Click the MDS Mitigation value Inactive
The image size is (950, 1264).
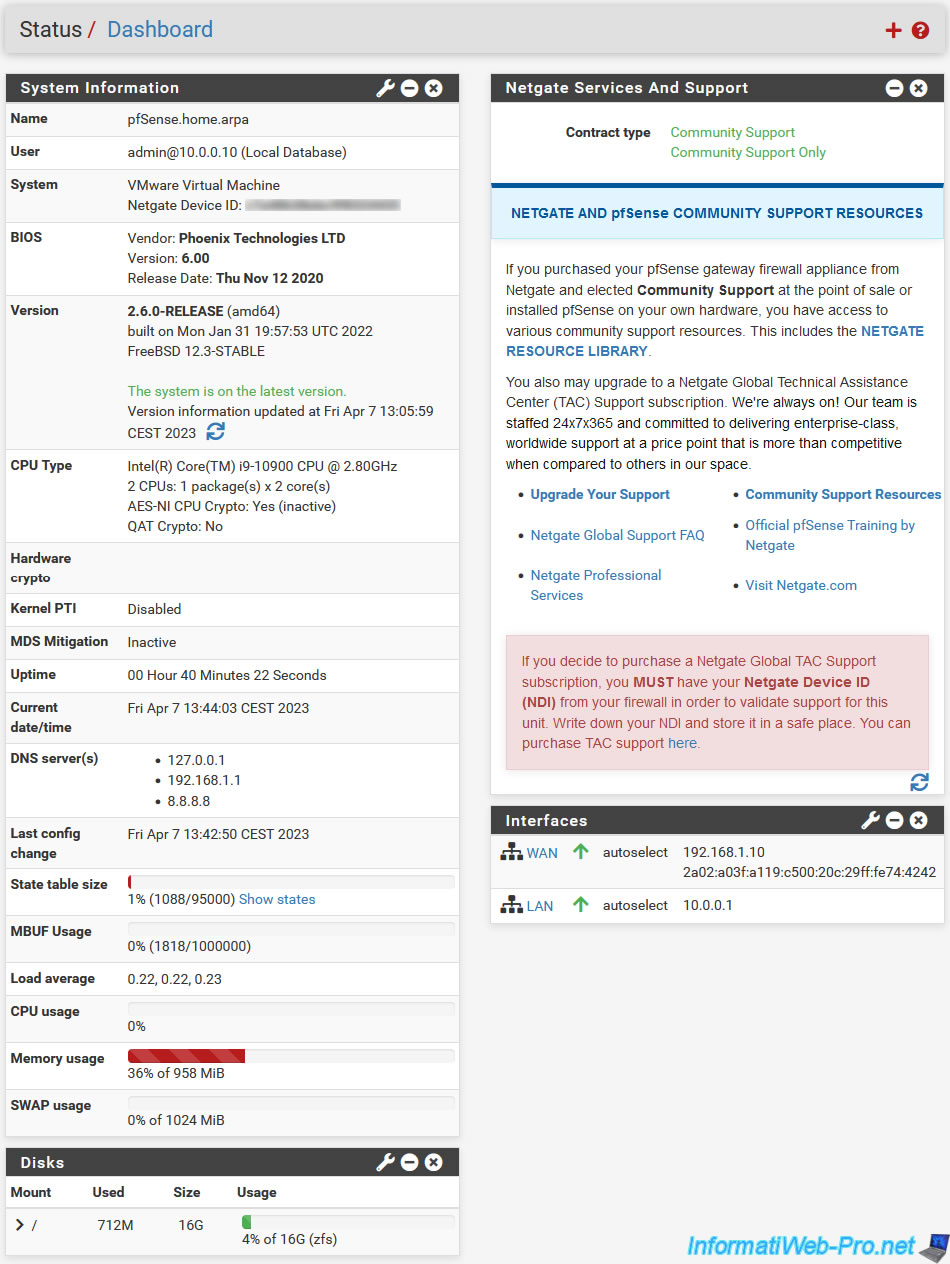tap(152, 642)
